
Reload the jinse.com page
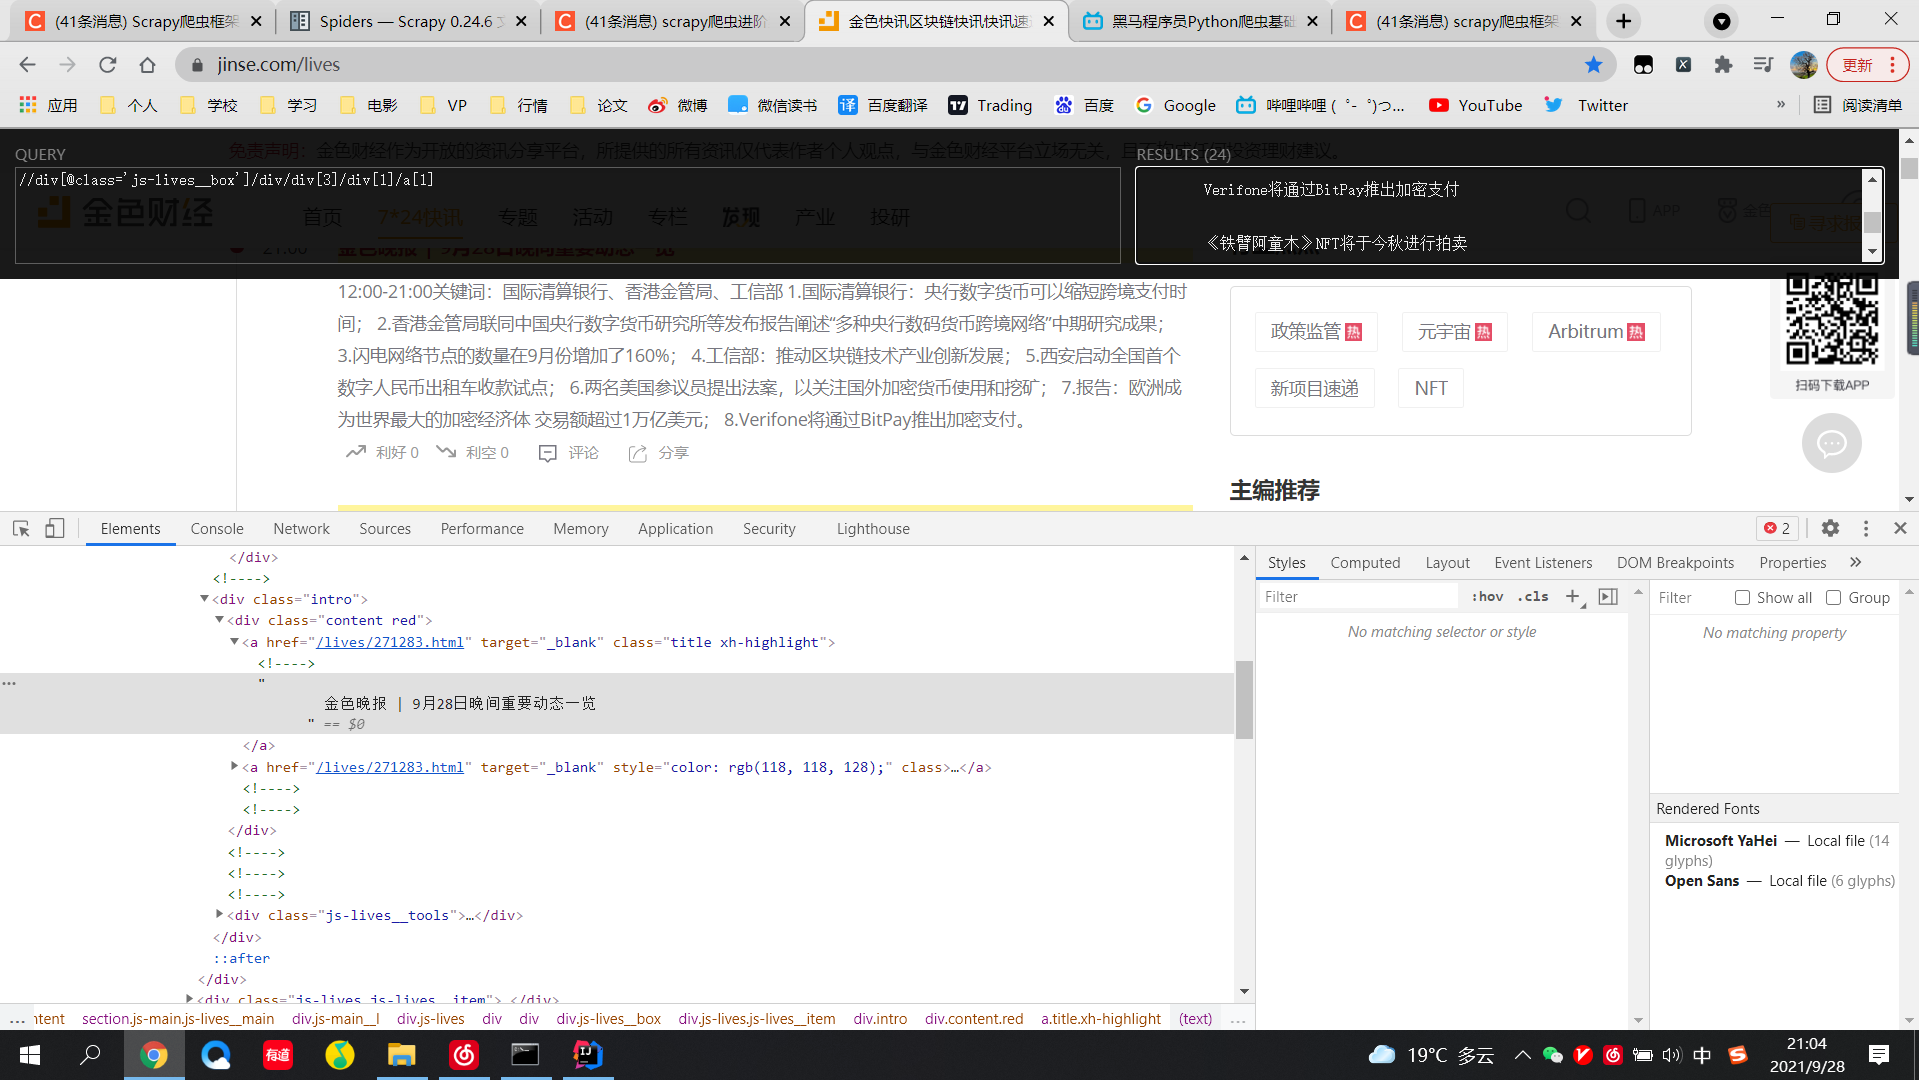(107, 65)
